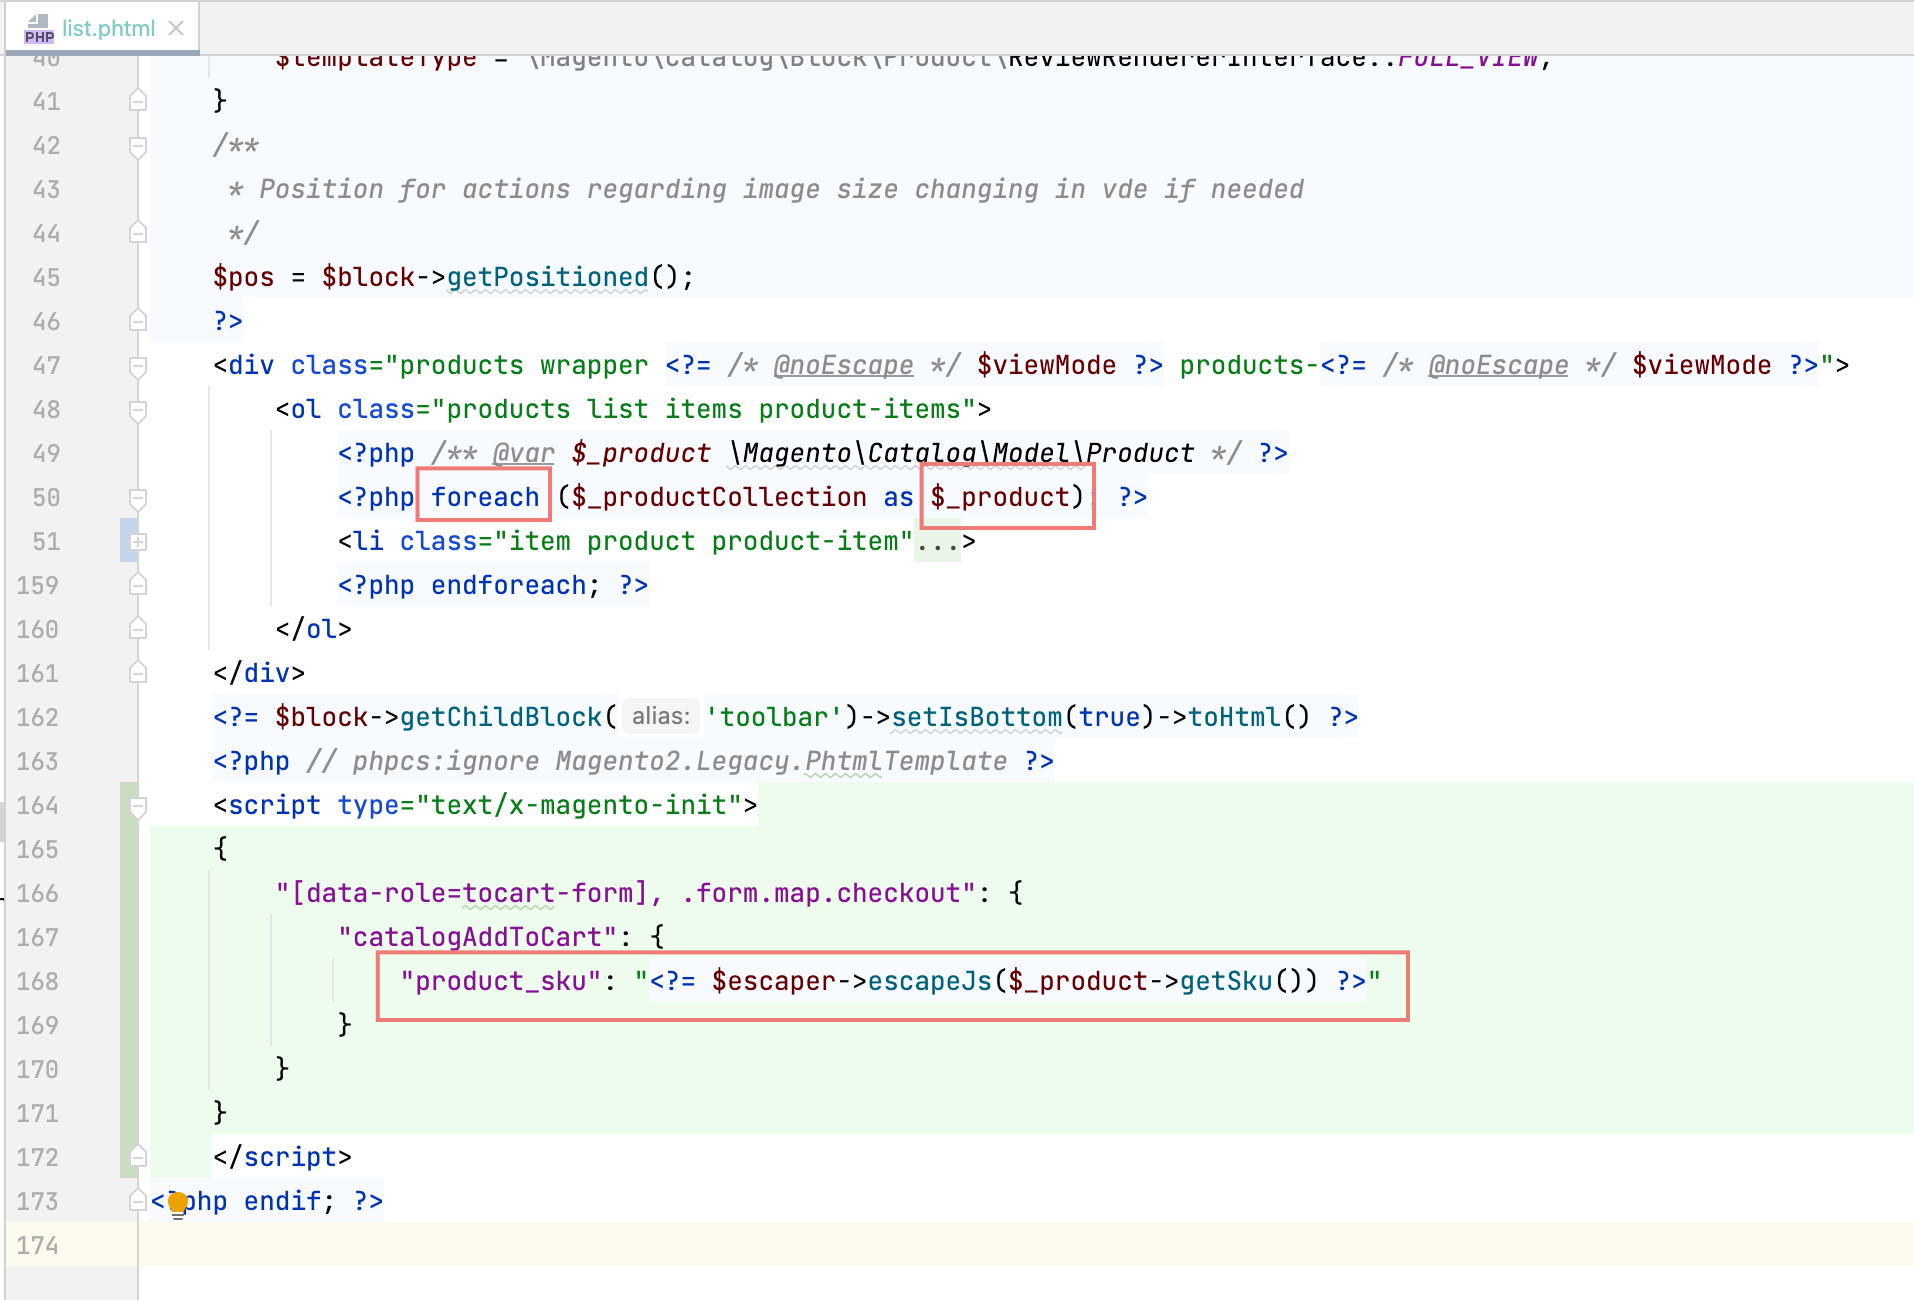Click the foreach keyword on line 50
This screenshot has width=1914, height=1300.
click(485, 497)
